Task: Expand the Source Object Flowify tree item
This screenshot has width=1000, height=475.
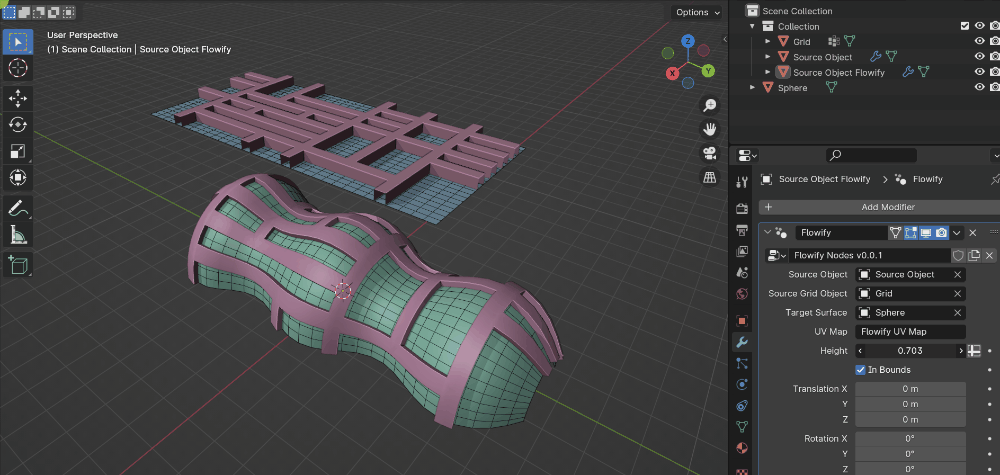Action: tap(768, 73)
